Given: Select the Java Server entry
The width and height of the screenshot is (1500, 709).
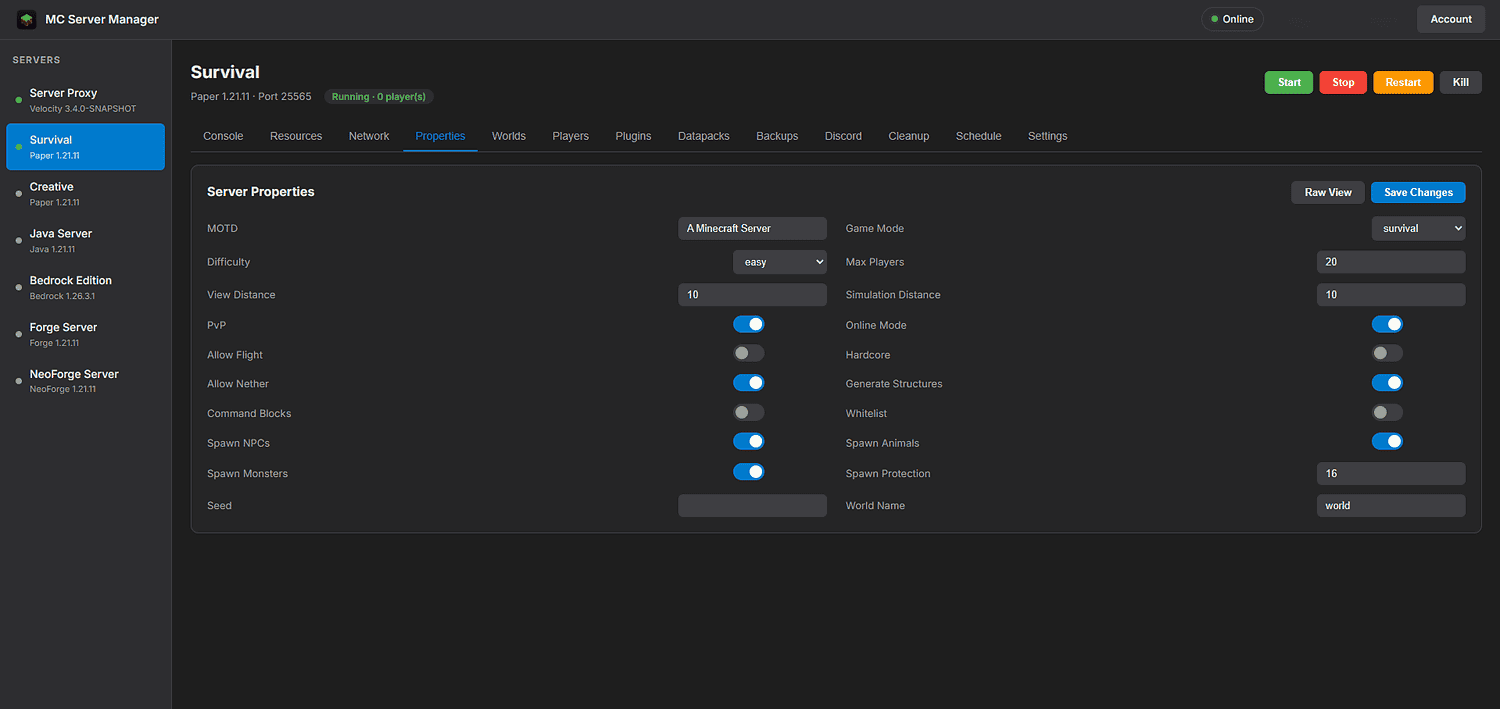Looking at the screenshot, I should [x=85, y=241].
